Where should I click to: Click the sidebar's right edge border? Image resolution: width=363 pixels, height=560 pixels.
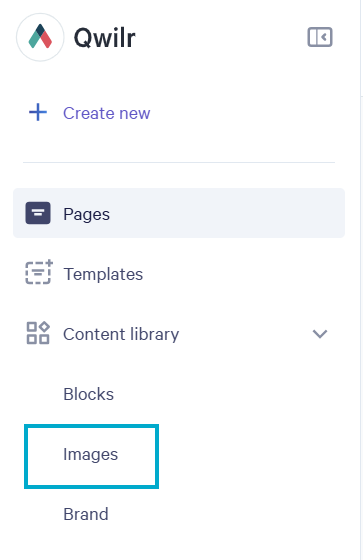pos(360,280)
